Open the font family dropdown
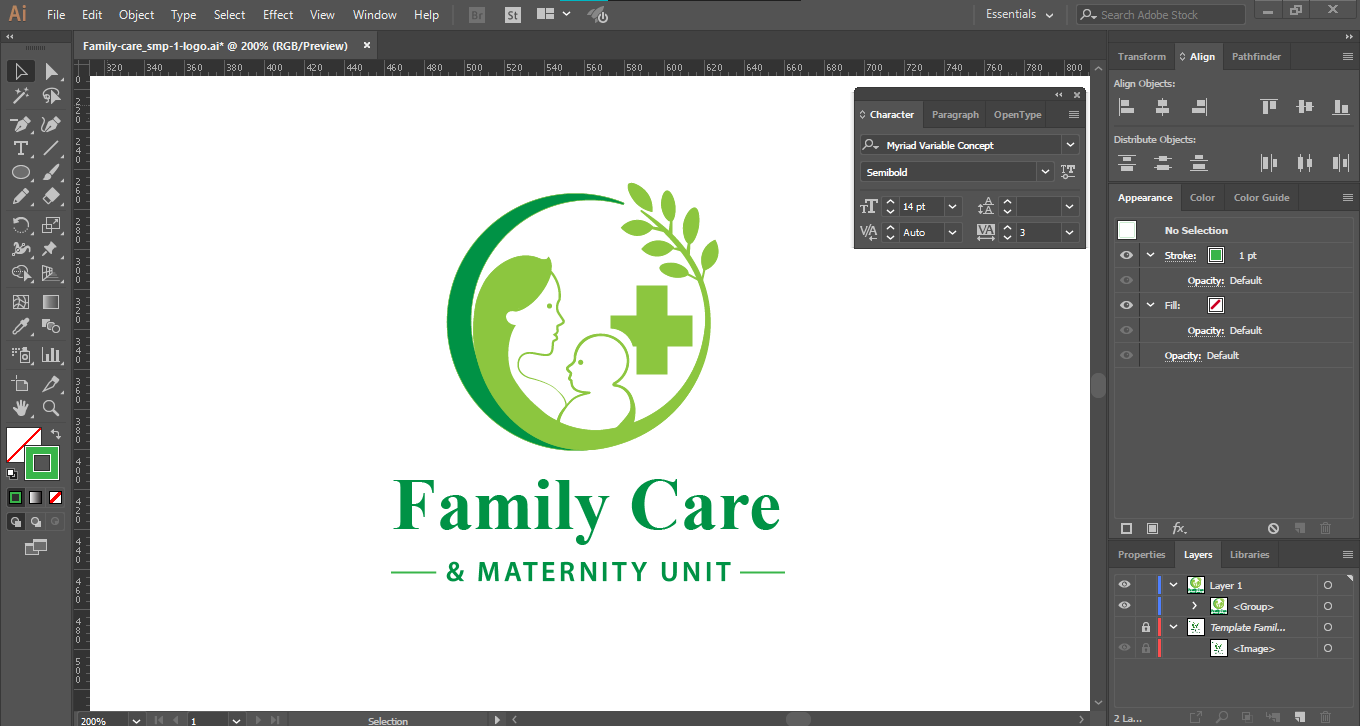Image resolution: width=1360 pixels, height=726 pixels. point(1071,145)
